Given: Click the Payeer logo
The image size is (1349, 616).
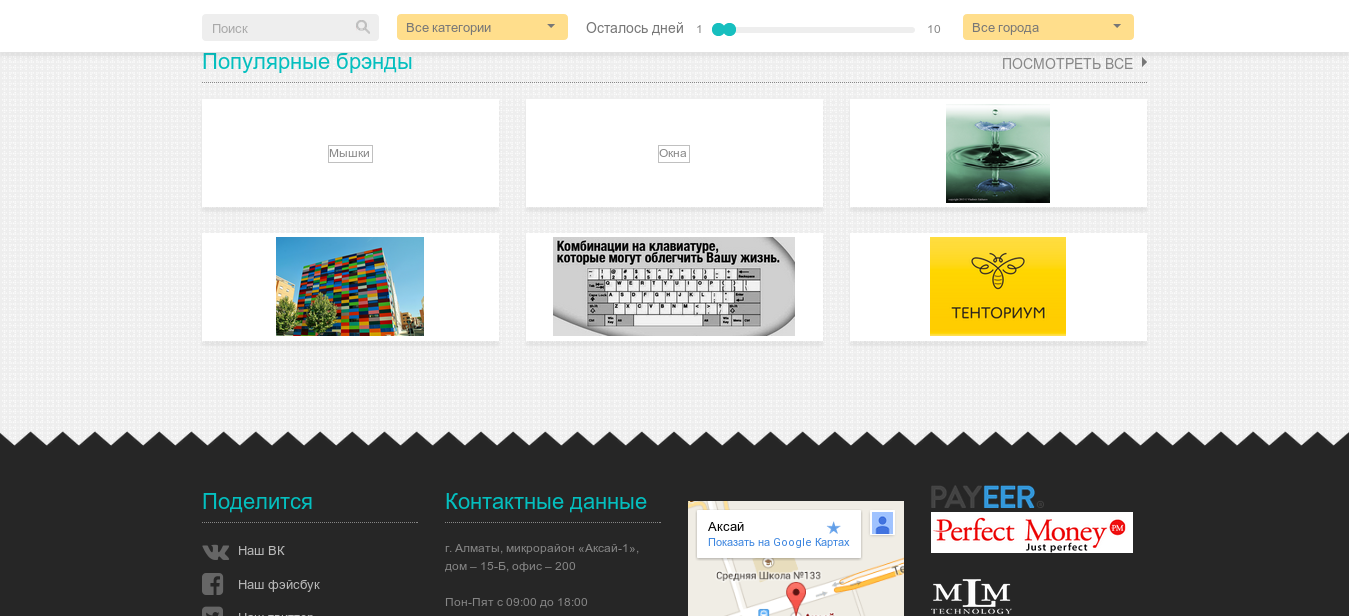Looking at the screenshot, I should click(x=987, y=497).
